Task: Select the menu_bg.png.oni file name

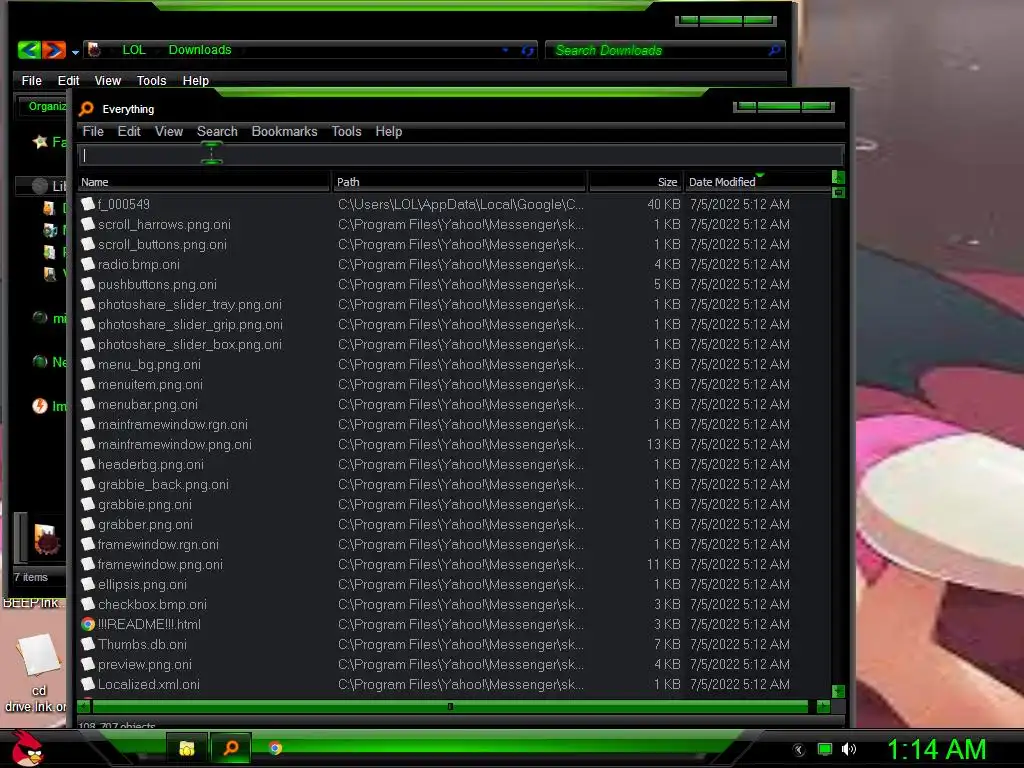Action: [x=149, y=364]
